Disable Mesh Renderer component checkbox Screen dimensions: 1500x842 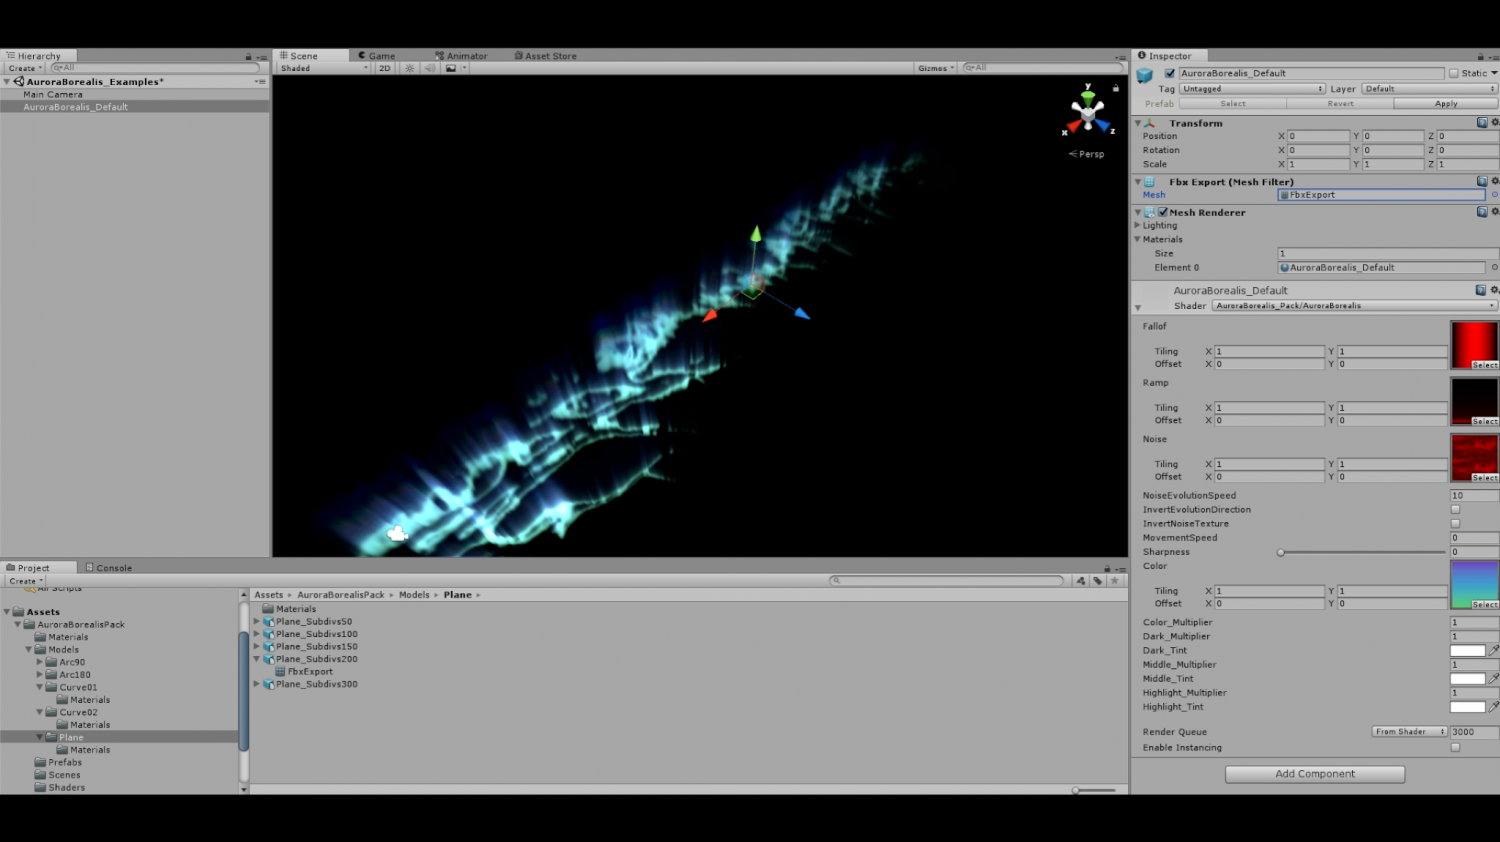[x=1163, y=212]
